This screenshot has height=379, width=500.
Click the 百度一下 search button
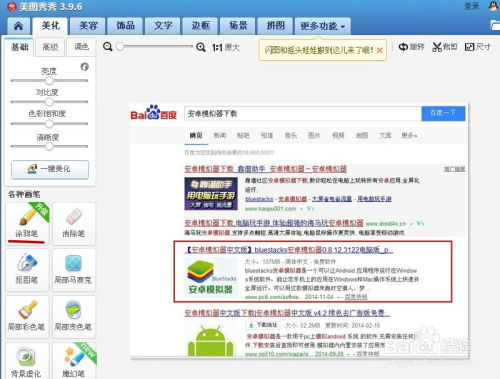click(x=443, y=113)
